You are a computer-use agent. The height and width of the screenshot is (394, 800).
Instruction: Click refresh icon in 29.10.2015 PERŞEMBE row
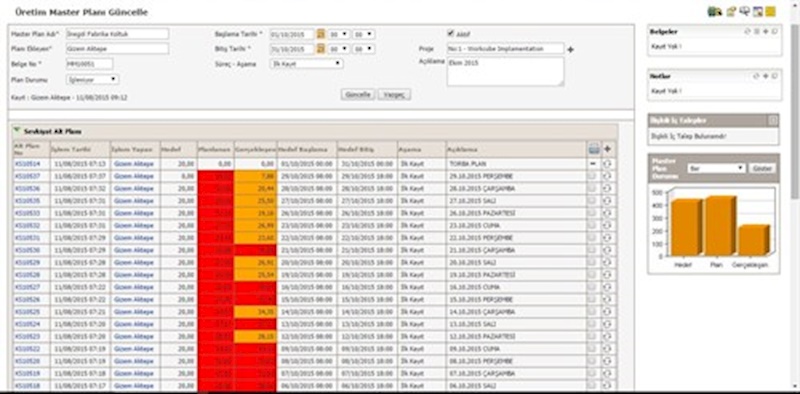[607, 176]
